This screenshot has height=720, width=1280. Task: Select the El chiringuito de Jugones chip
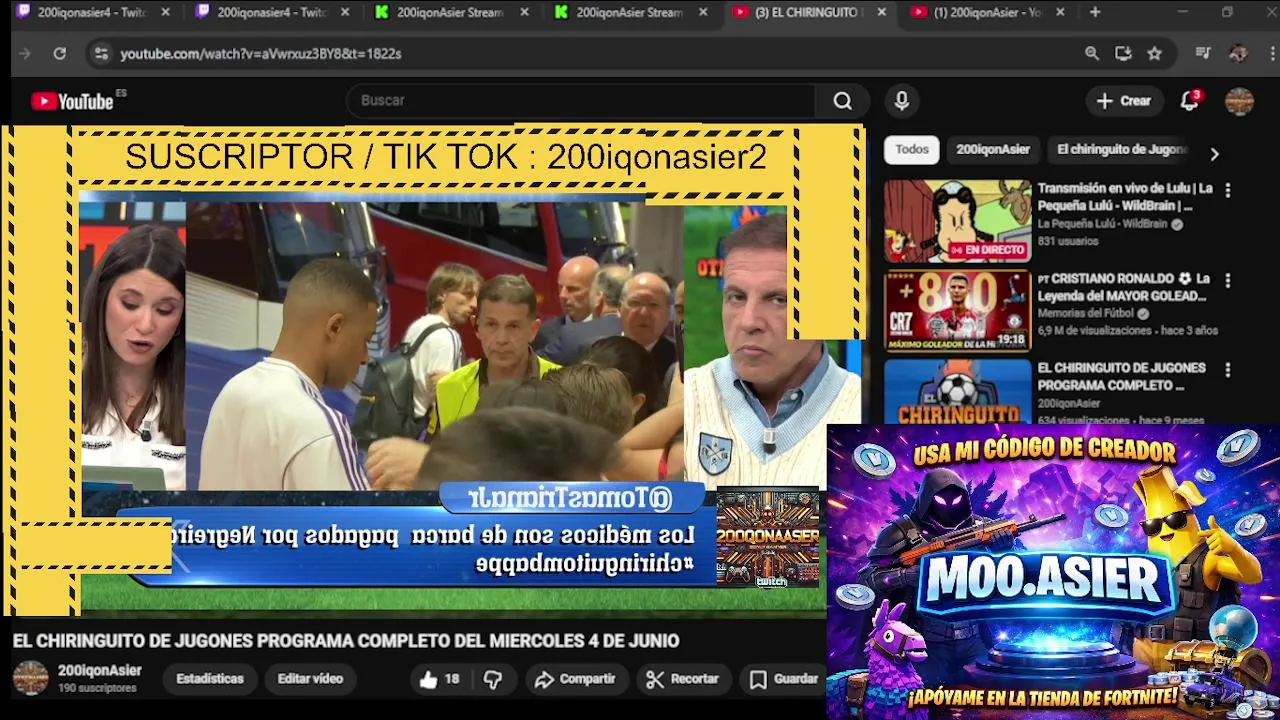pyautogui.click(x=1121, y=149)
